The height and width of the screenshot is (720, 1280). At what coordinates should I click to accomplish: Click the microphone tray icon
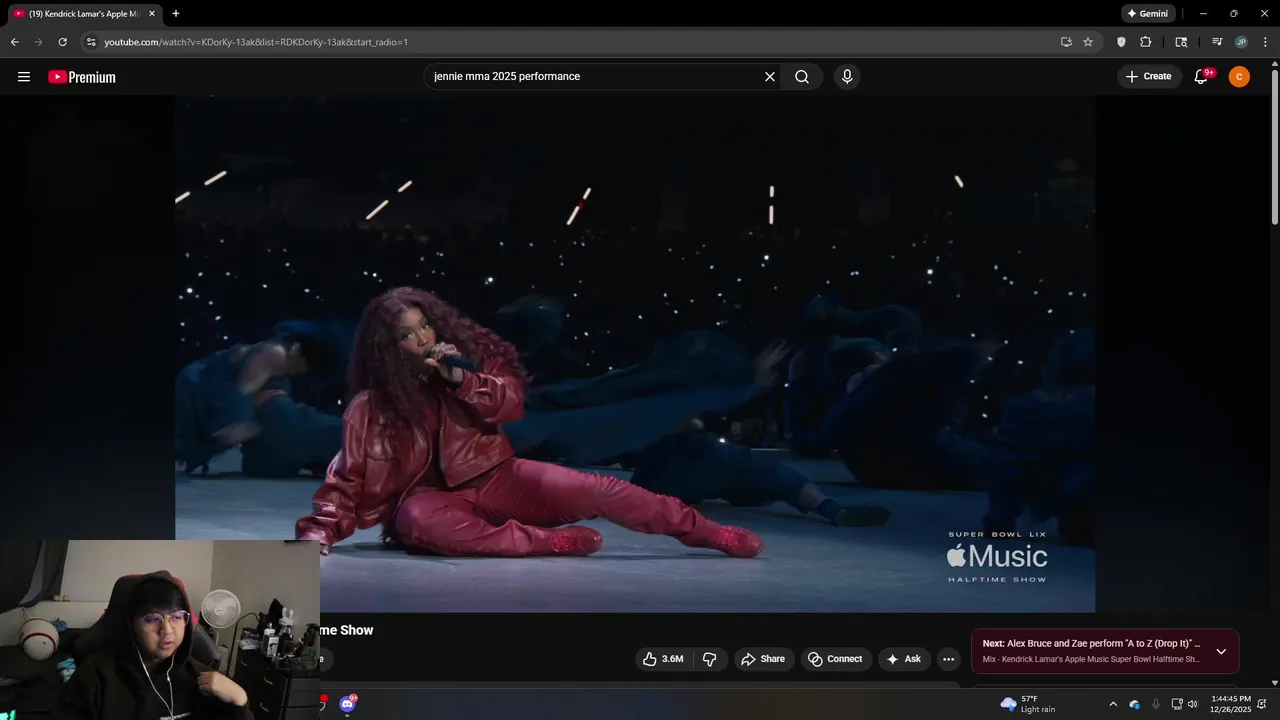[x=1156, y=704]
